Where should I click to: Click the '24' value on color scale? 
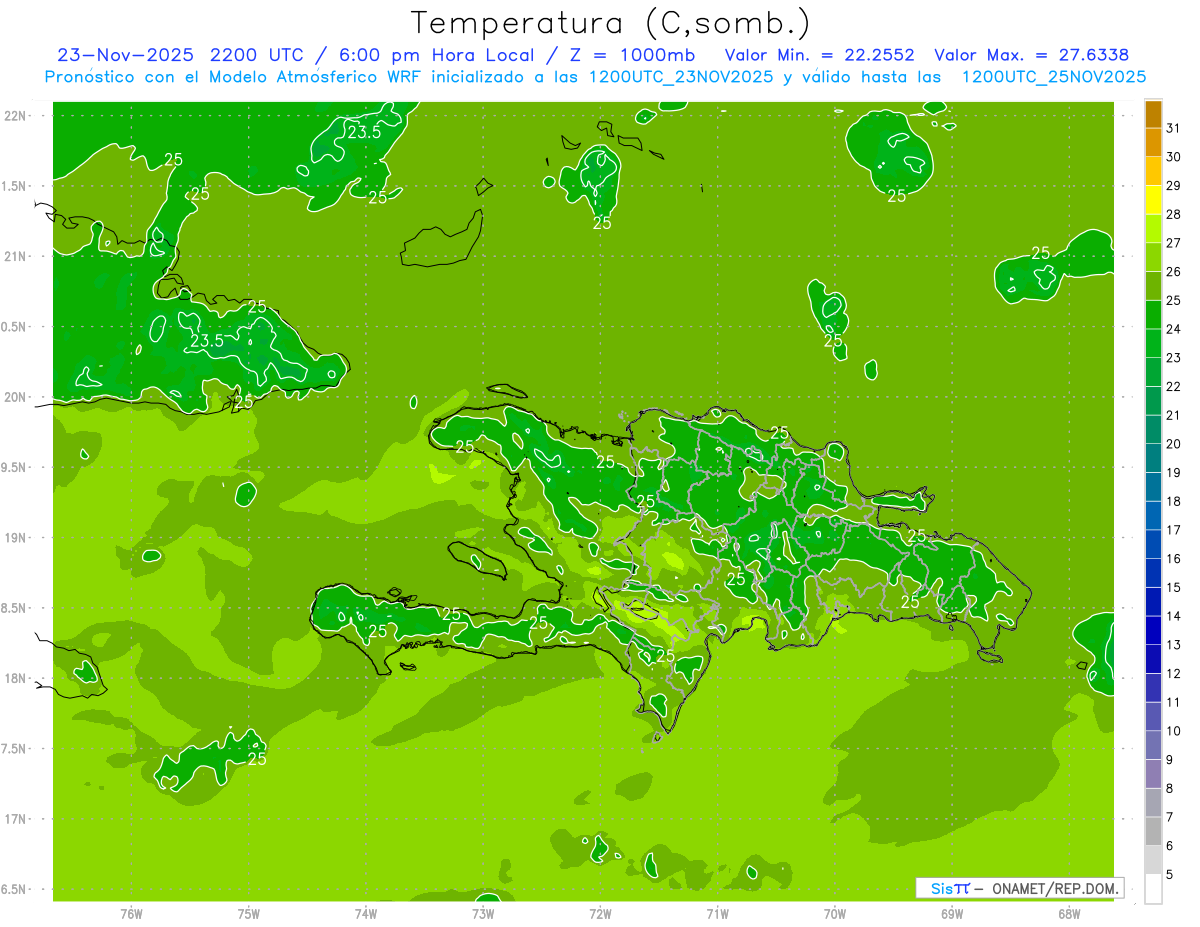[1174, 329]
